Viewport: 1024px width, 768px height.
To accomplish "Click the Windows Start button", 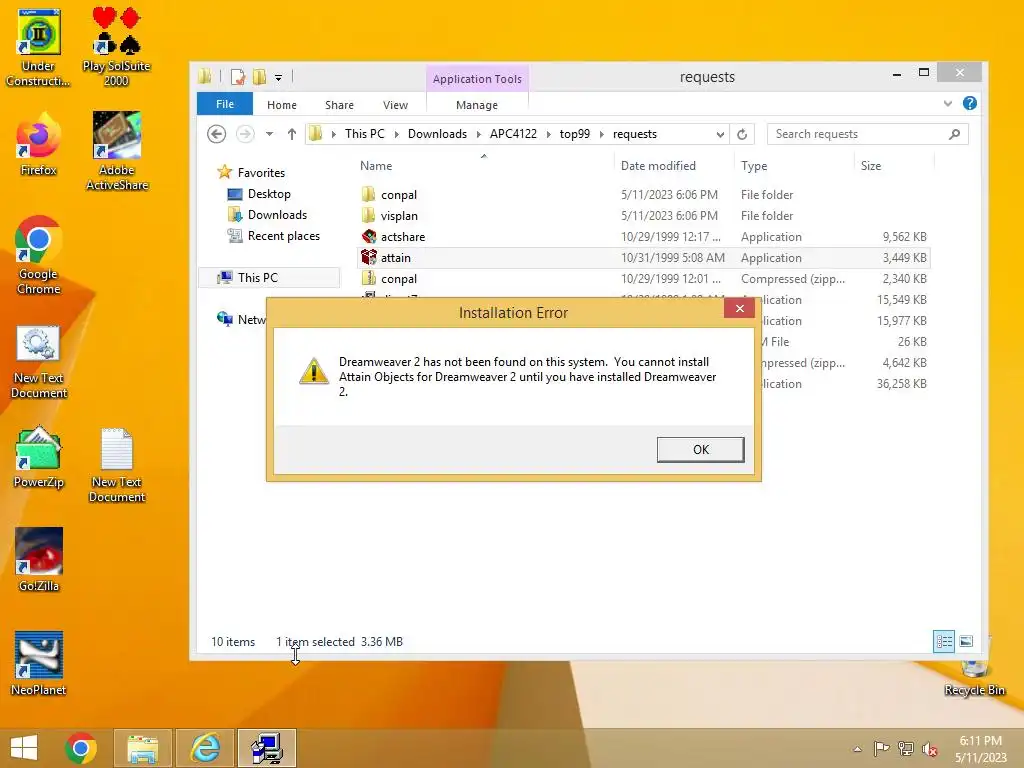I will [x=24, y=748].
